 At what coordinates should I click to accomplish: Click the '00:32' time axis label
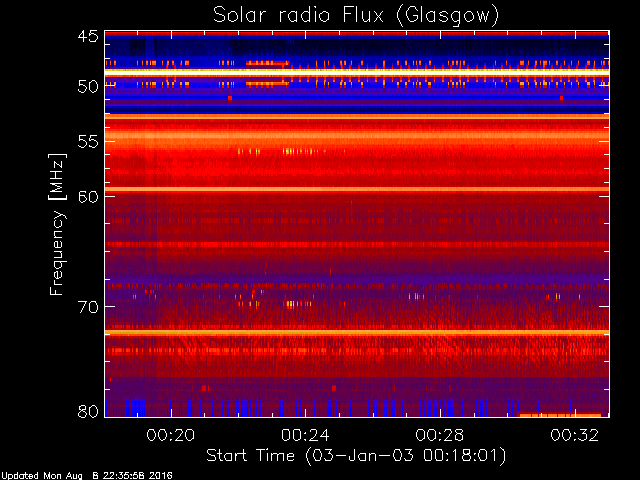tap(574, 435)
